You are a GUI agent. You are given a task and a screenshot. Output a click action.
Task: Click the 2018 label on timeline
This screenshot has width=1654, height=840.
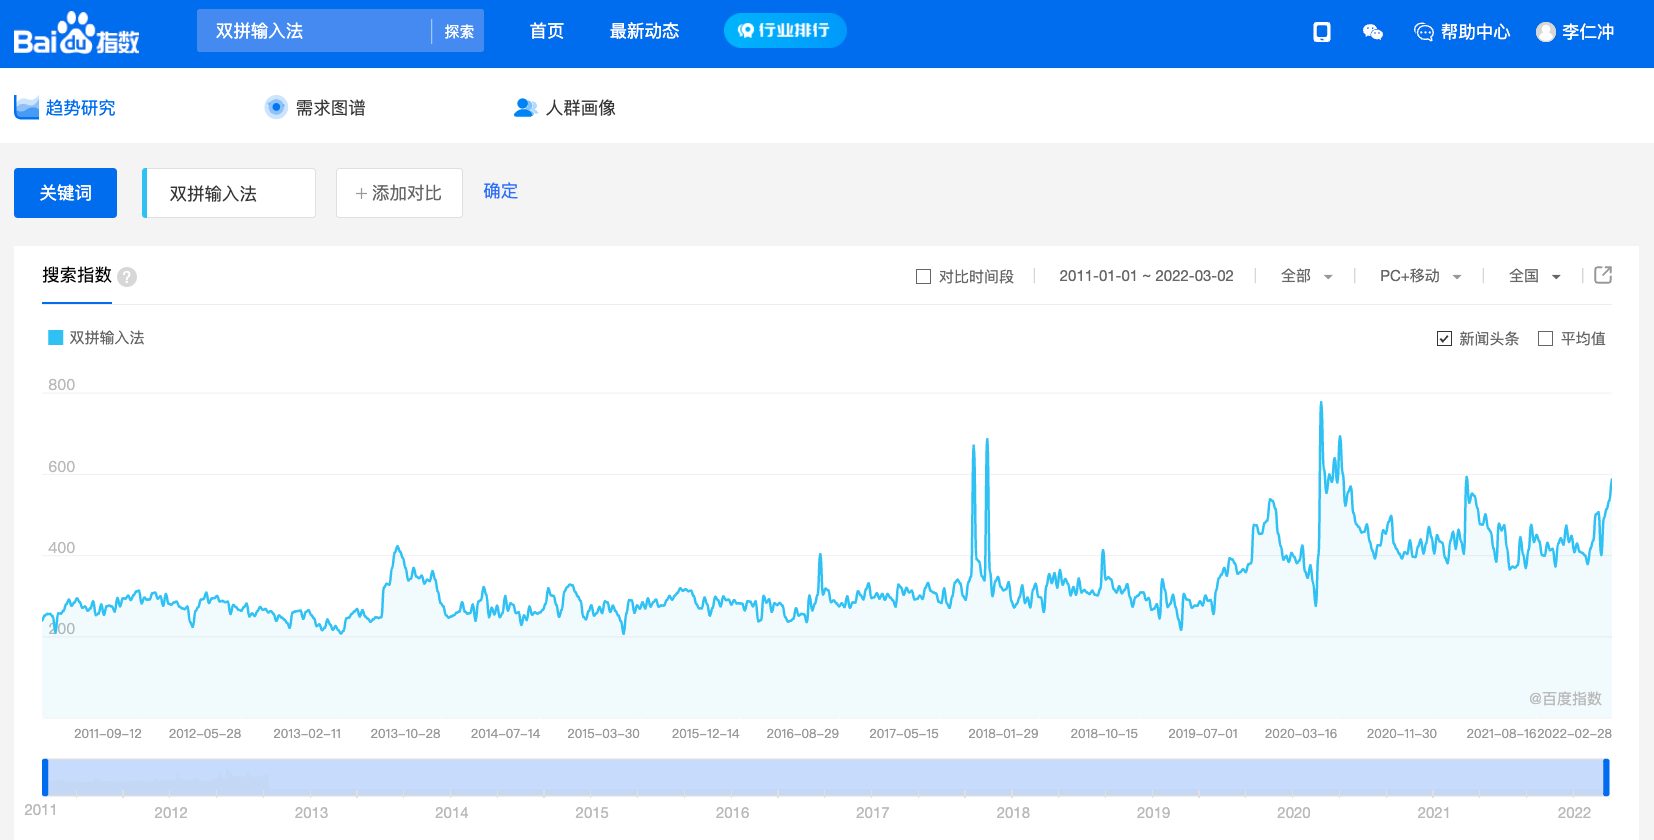coord(1013,813)
